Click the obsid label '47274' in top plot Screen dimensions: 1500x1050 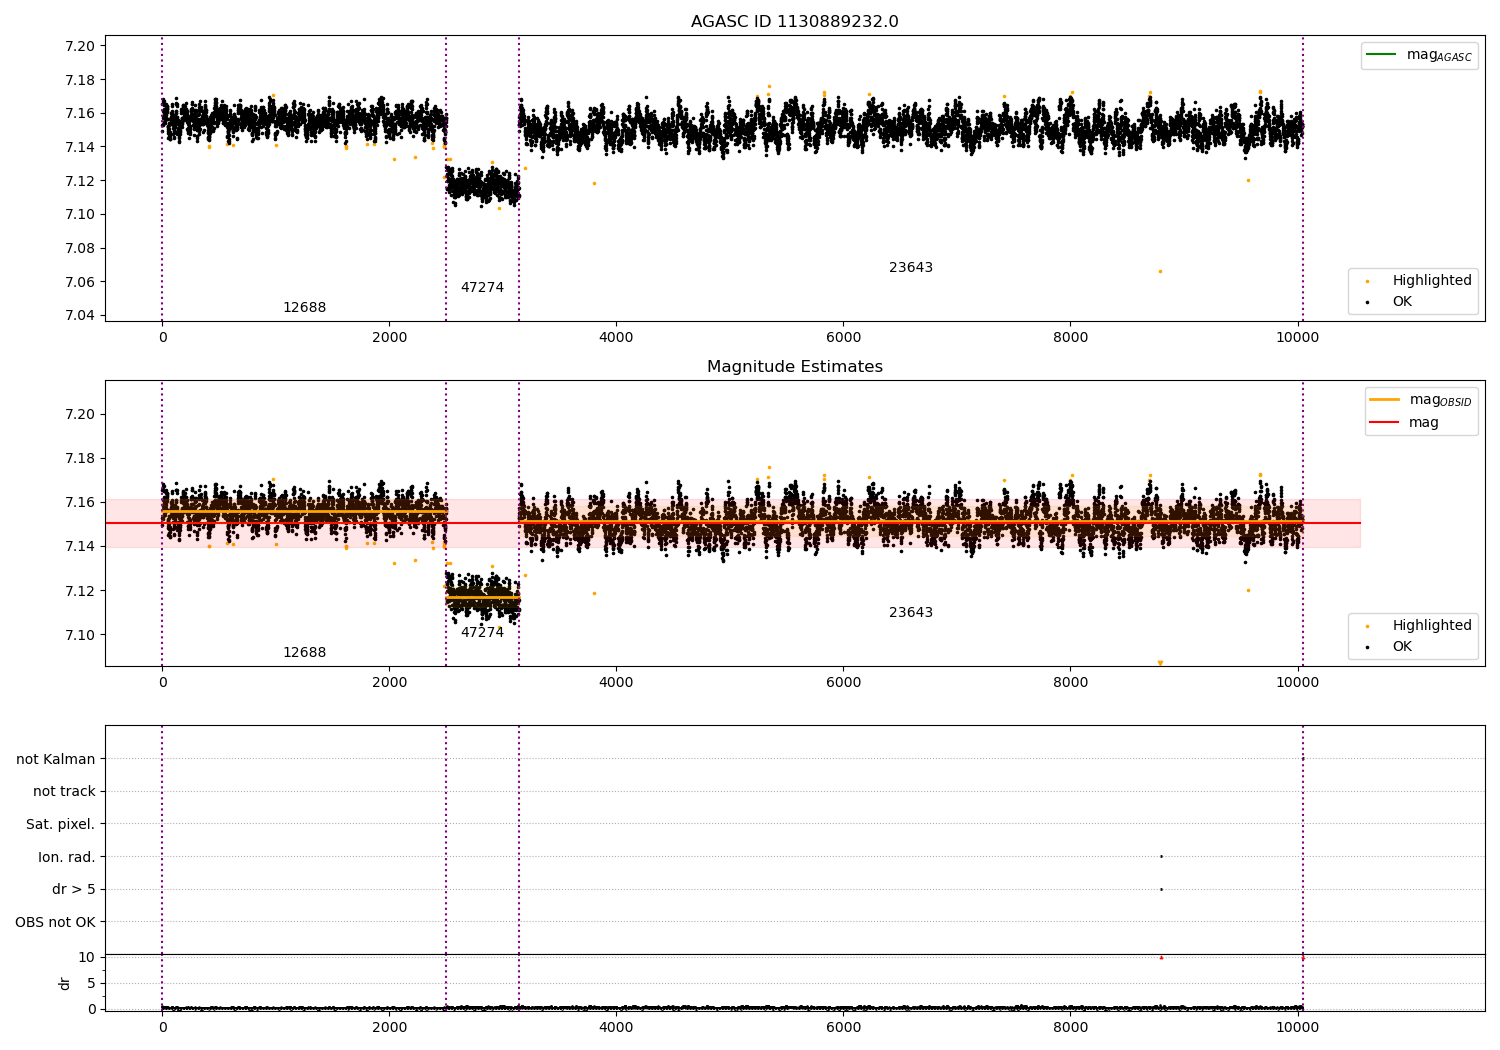tap(482, 287)
